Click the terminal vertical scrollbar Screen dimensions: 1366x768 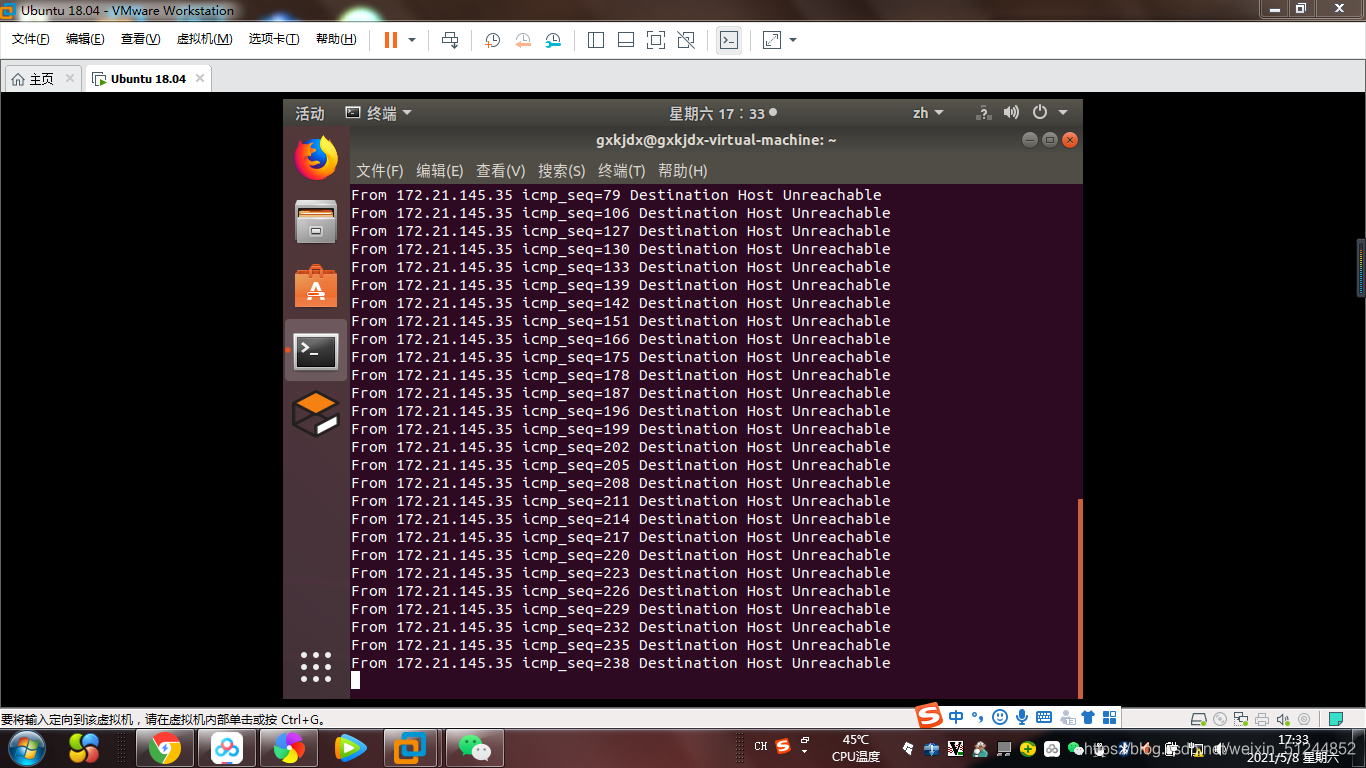(1080, 598)
